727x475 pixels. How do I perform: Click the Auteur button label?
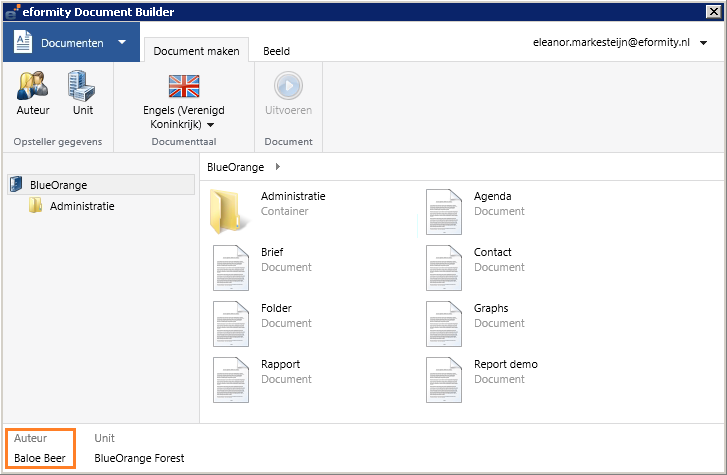pyautogui.click(x=33, y=110)
